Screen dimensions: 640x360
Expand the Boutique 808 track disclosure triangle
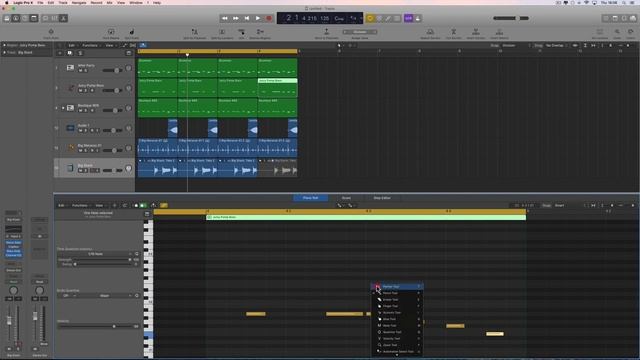pyautogui.click(x=63, y=108)
